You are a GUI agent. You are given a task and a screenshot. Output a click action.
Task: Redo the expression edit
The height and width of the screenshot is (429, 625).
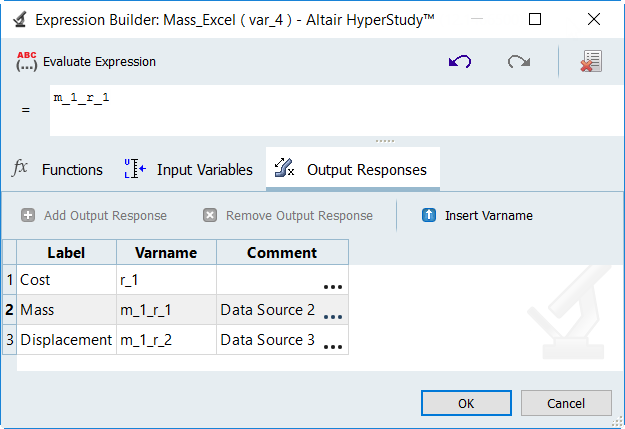518,62
